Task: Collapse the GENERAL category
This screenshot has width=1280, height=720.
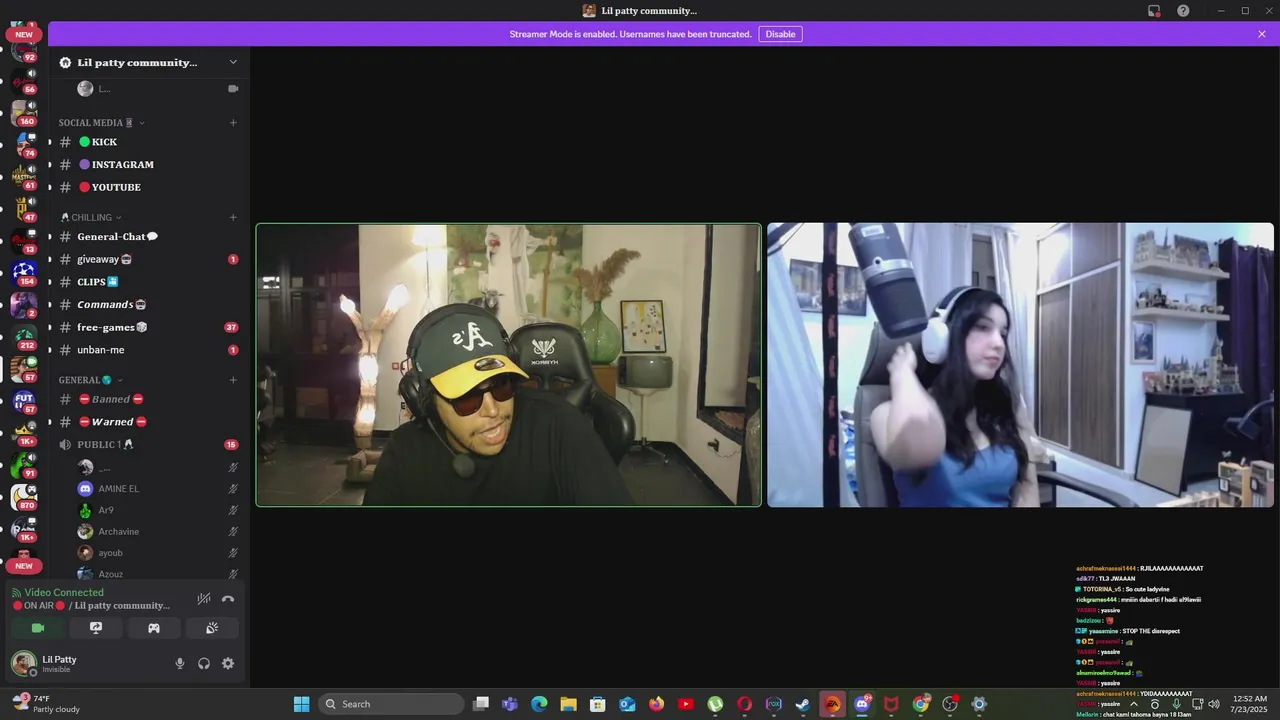Action: pyautogui.click(x=90, y=380)
